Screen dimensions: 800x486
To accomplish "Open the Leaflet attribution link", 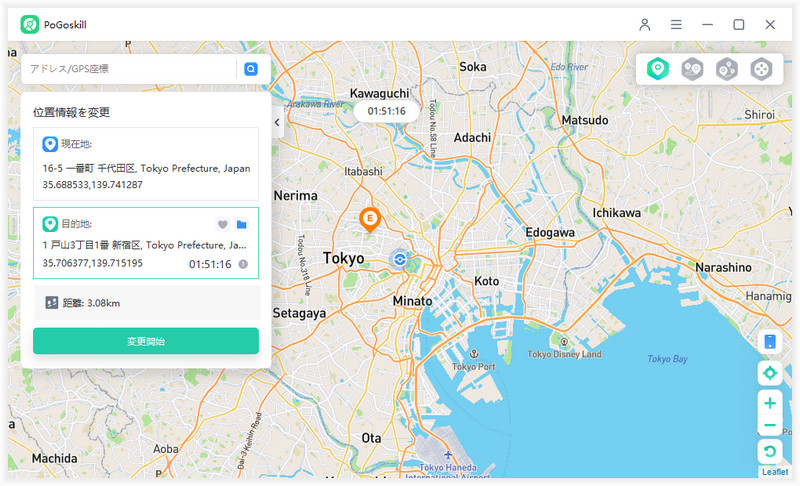I will click(x=774, y=472).
